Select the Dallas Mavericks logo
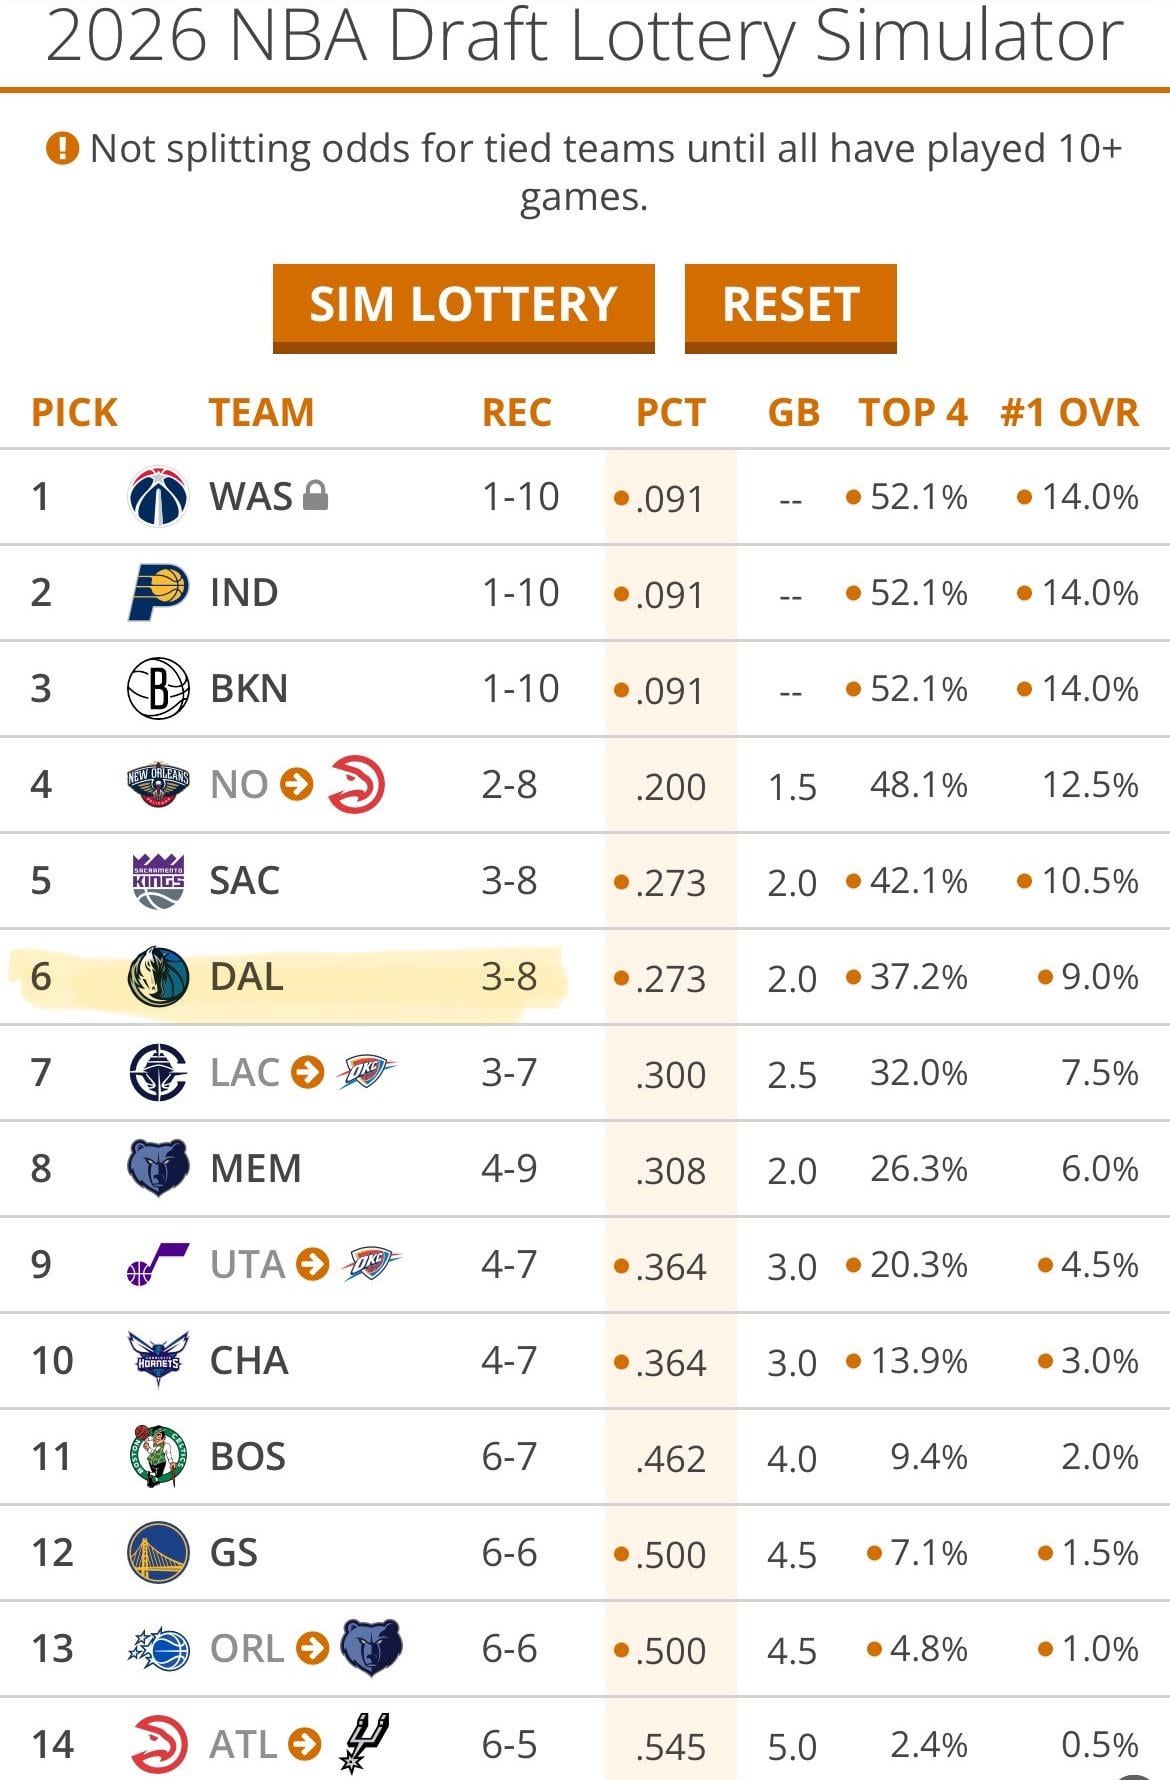Viewport: 1170px width, 1780px height. pos(158,976)
